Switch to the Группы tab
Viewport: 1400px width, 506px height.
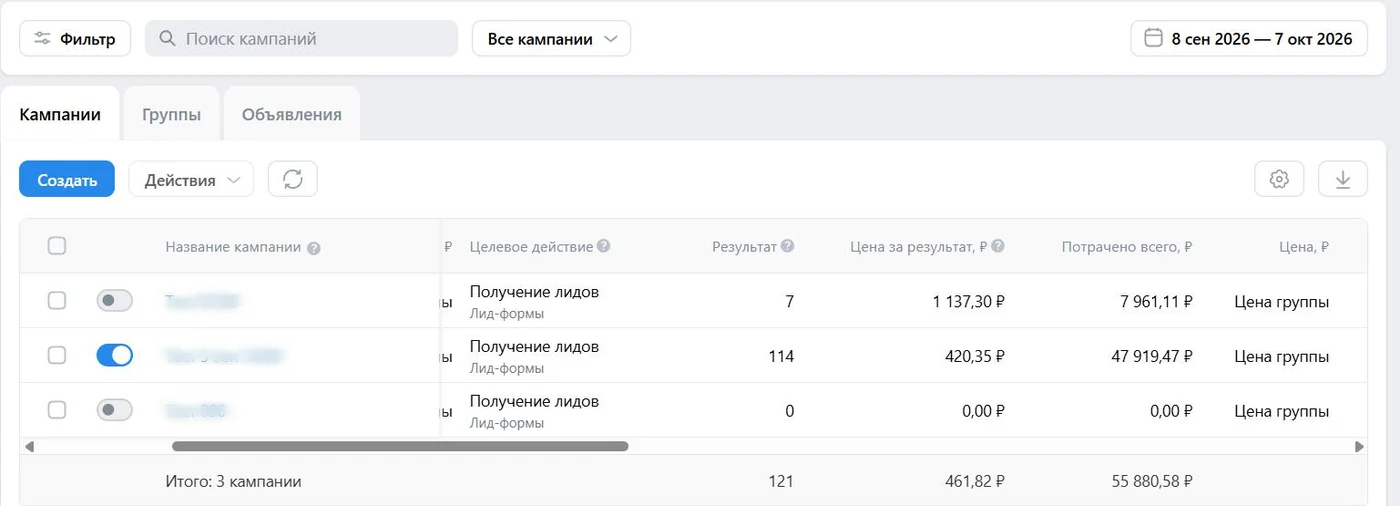click(x=171, y=114)
